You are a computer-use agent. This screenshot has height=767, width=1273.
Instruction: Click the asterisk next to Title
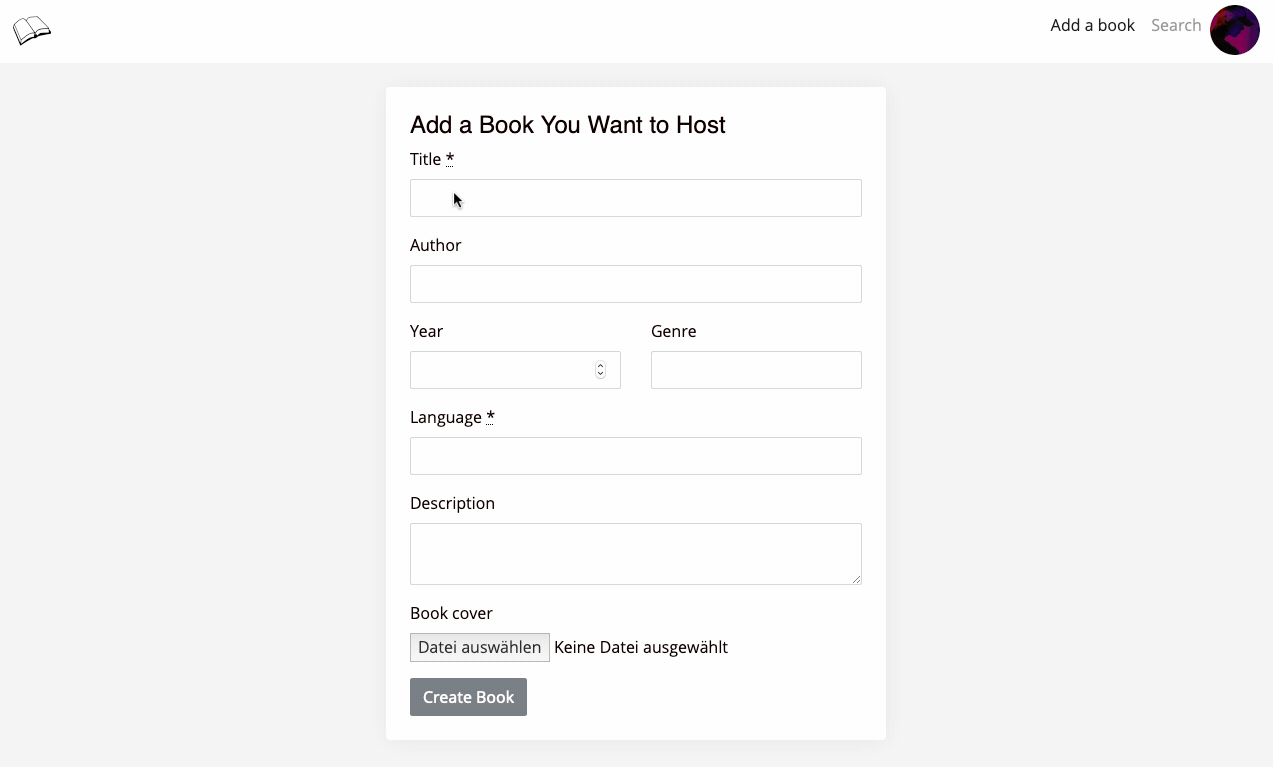449,157
